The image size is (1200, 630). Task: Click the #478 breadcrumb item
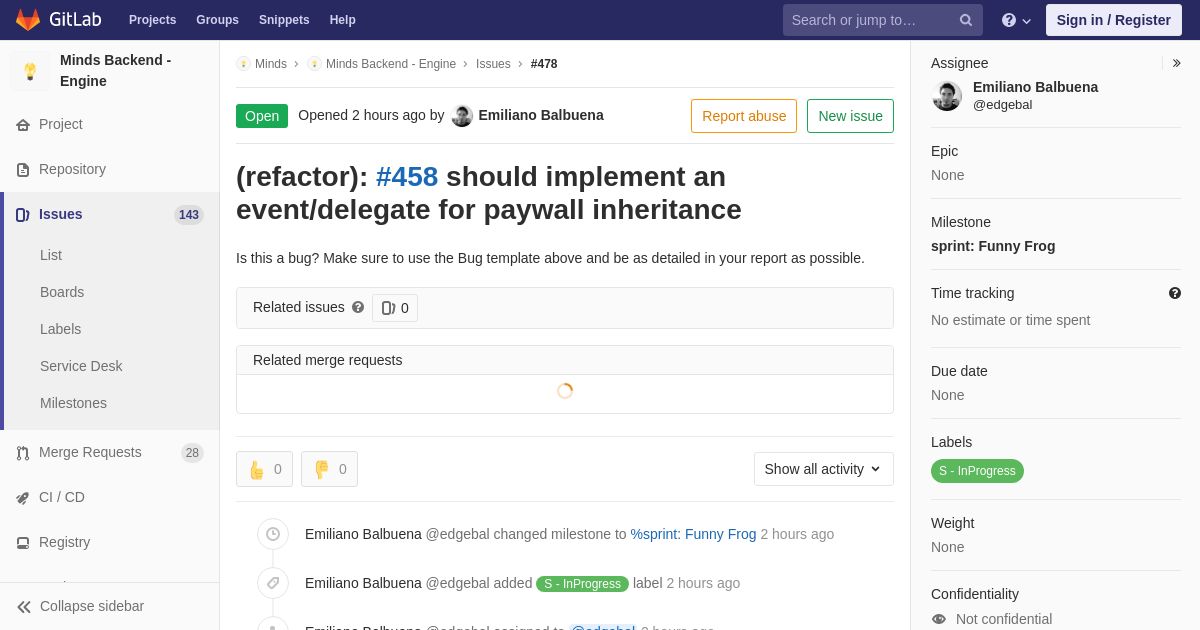(544, 64)
